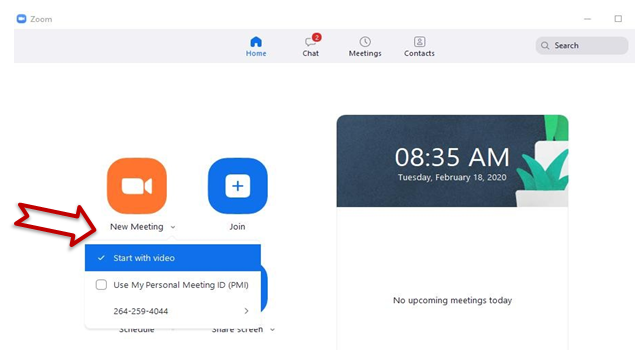Click inside the Search field

[x=582, y=45]
